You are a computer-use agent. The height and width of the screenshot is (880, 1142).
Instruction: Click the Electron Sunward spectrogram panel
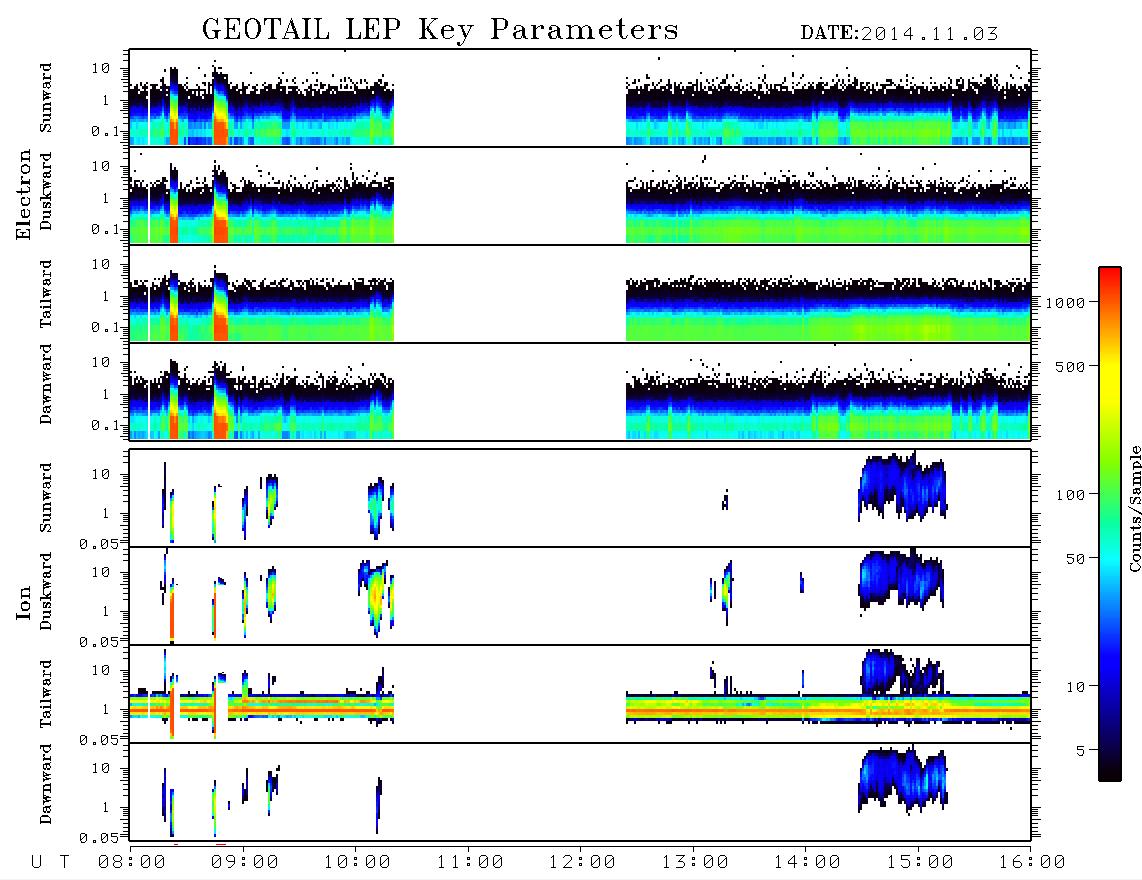[580, 98]
